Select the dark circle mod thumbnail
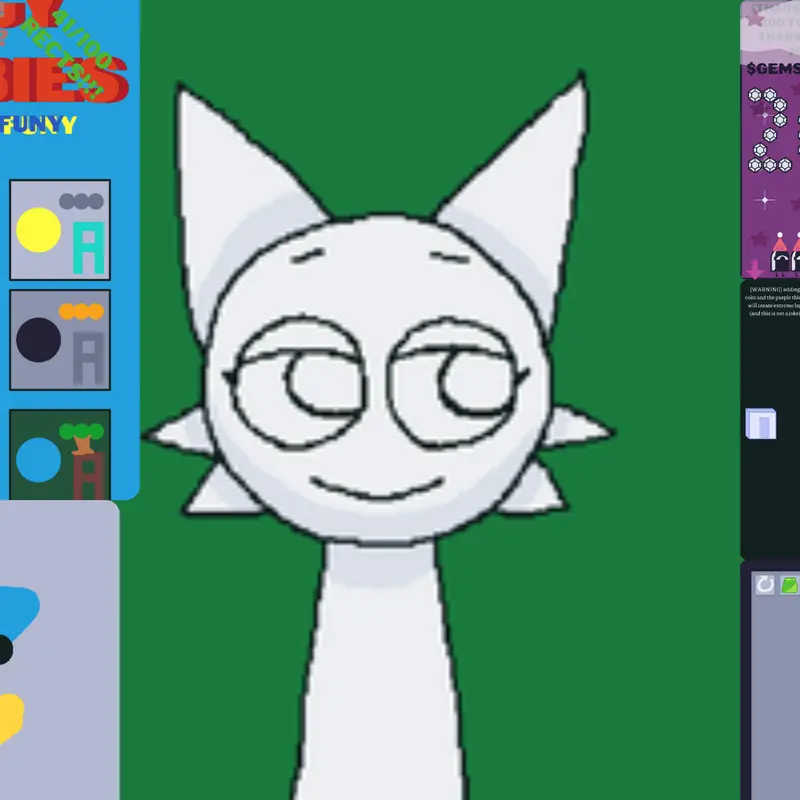 [60, 340]
